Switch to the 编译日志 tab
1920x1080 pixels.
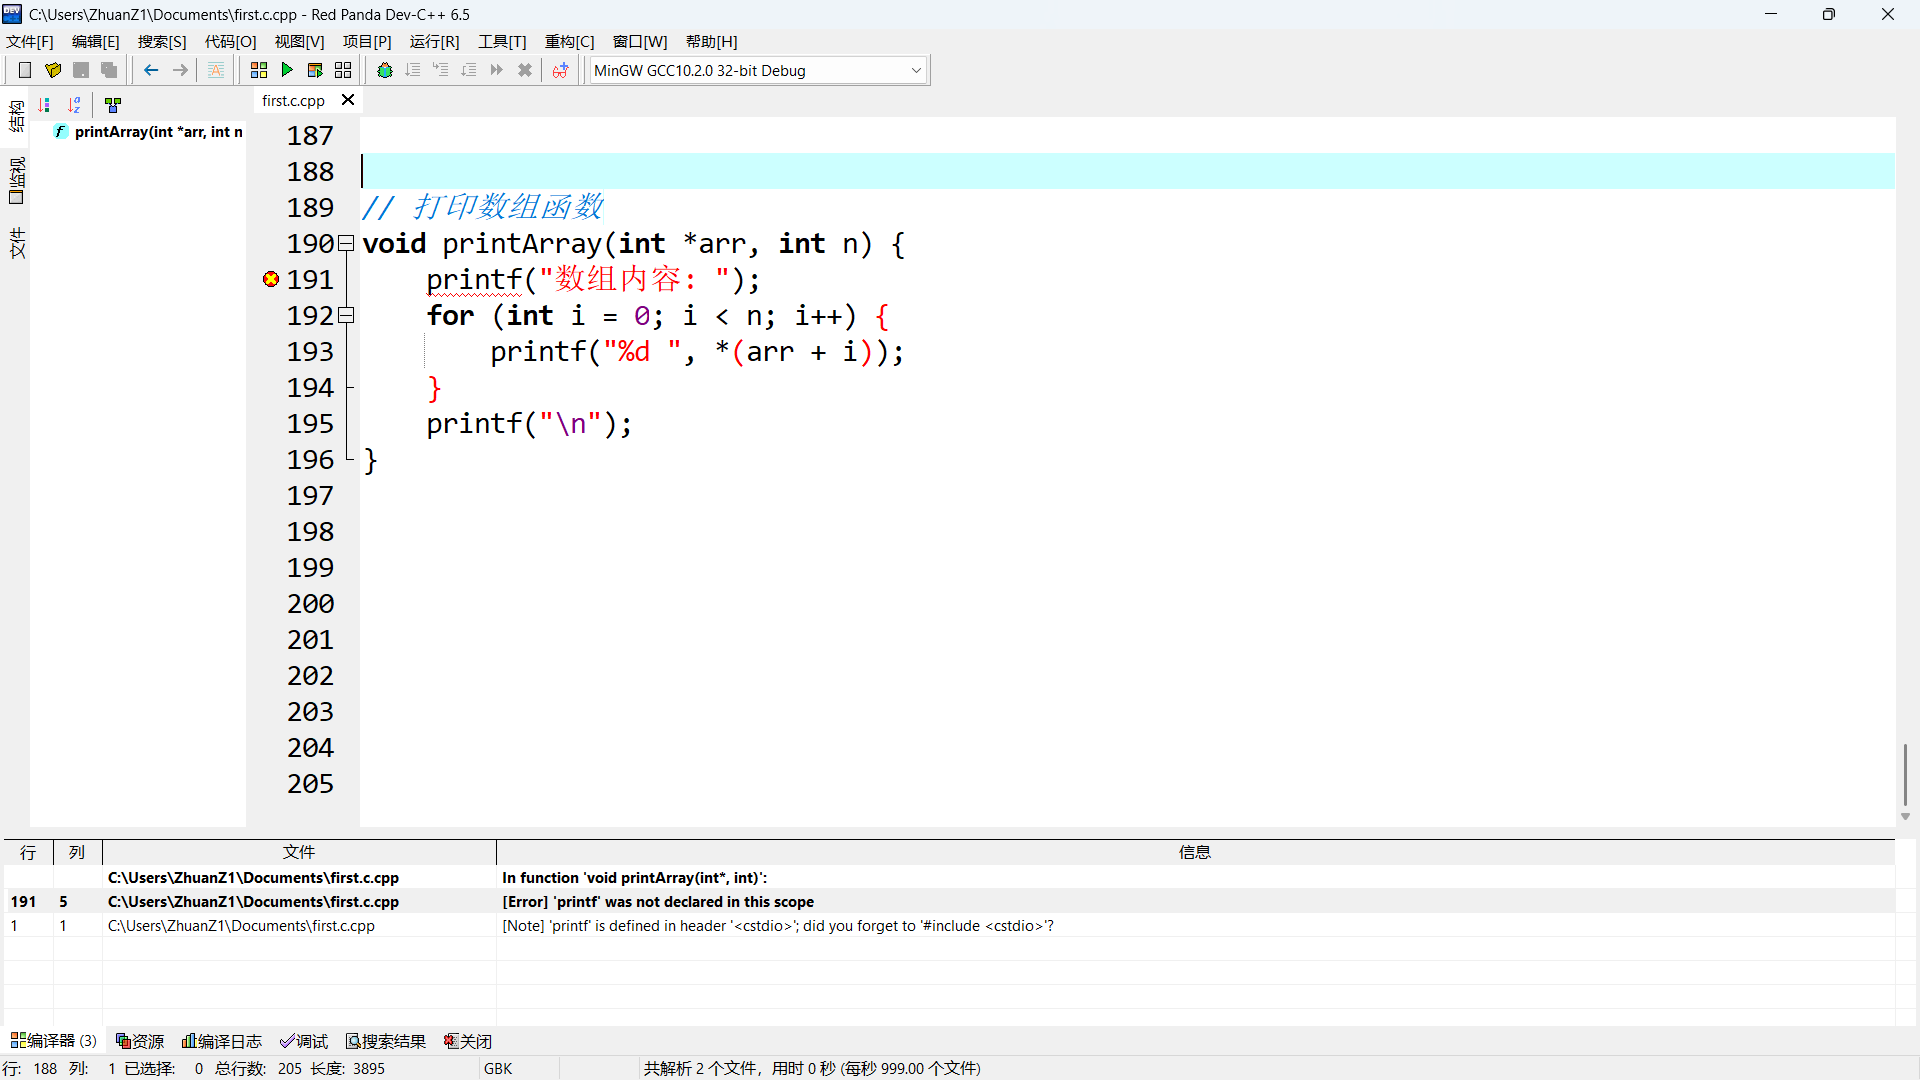point(222,1041)
